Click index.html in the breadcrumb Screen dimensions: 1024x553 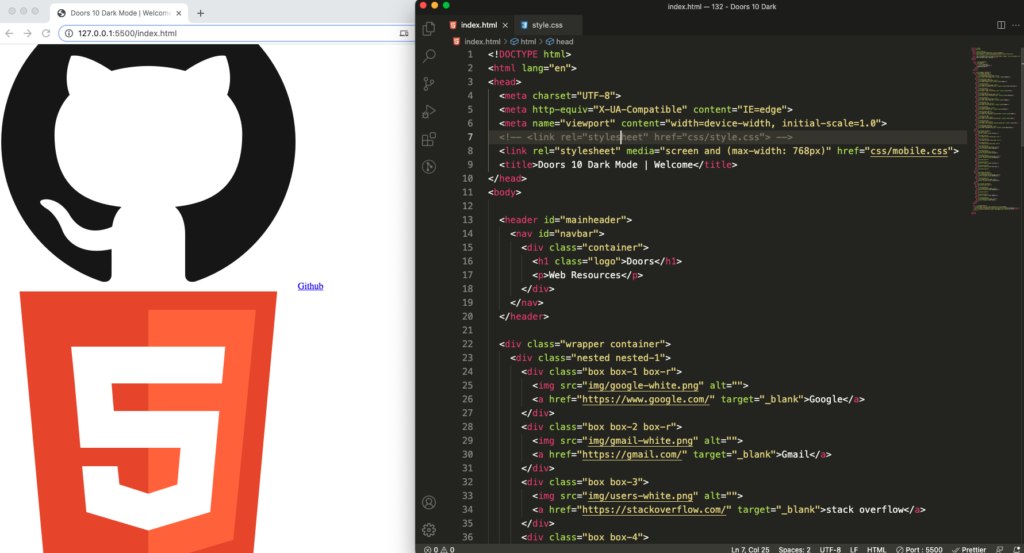click(482, 41)
